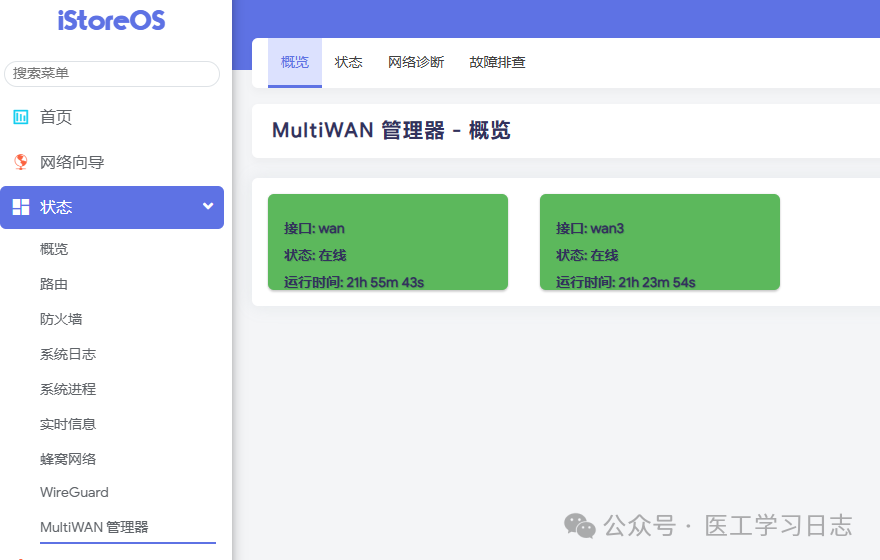This screenshot has width=880, height=560.
Task: Click the 接口: wan label
Action: point(314,228)
